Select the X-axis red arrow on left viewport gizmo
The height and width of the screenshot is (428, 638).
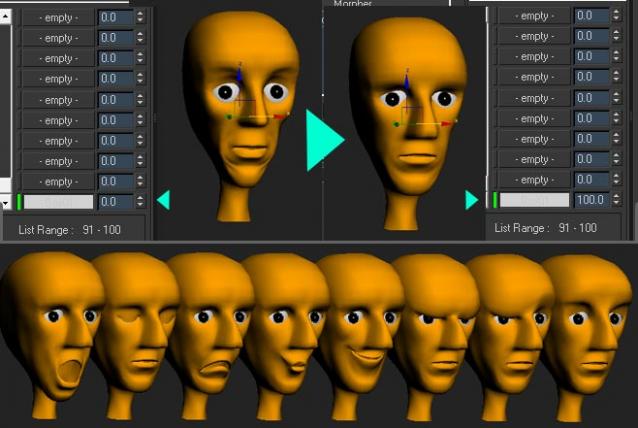click(279, 117)
